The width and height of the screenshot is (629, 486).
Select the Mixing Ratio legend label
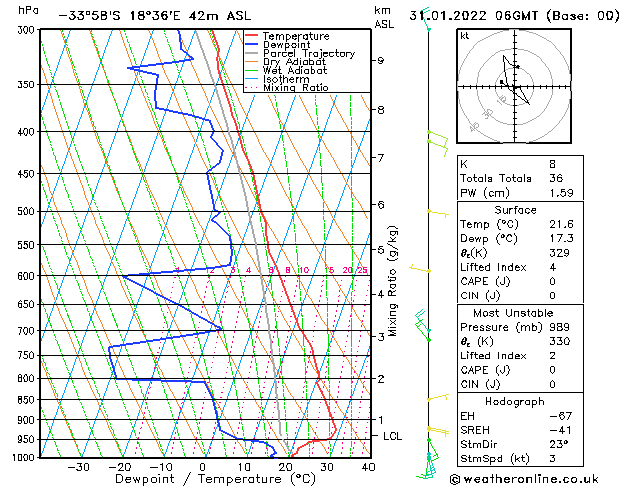296,87
